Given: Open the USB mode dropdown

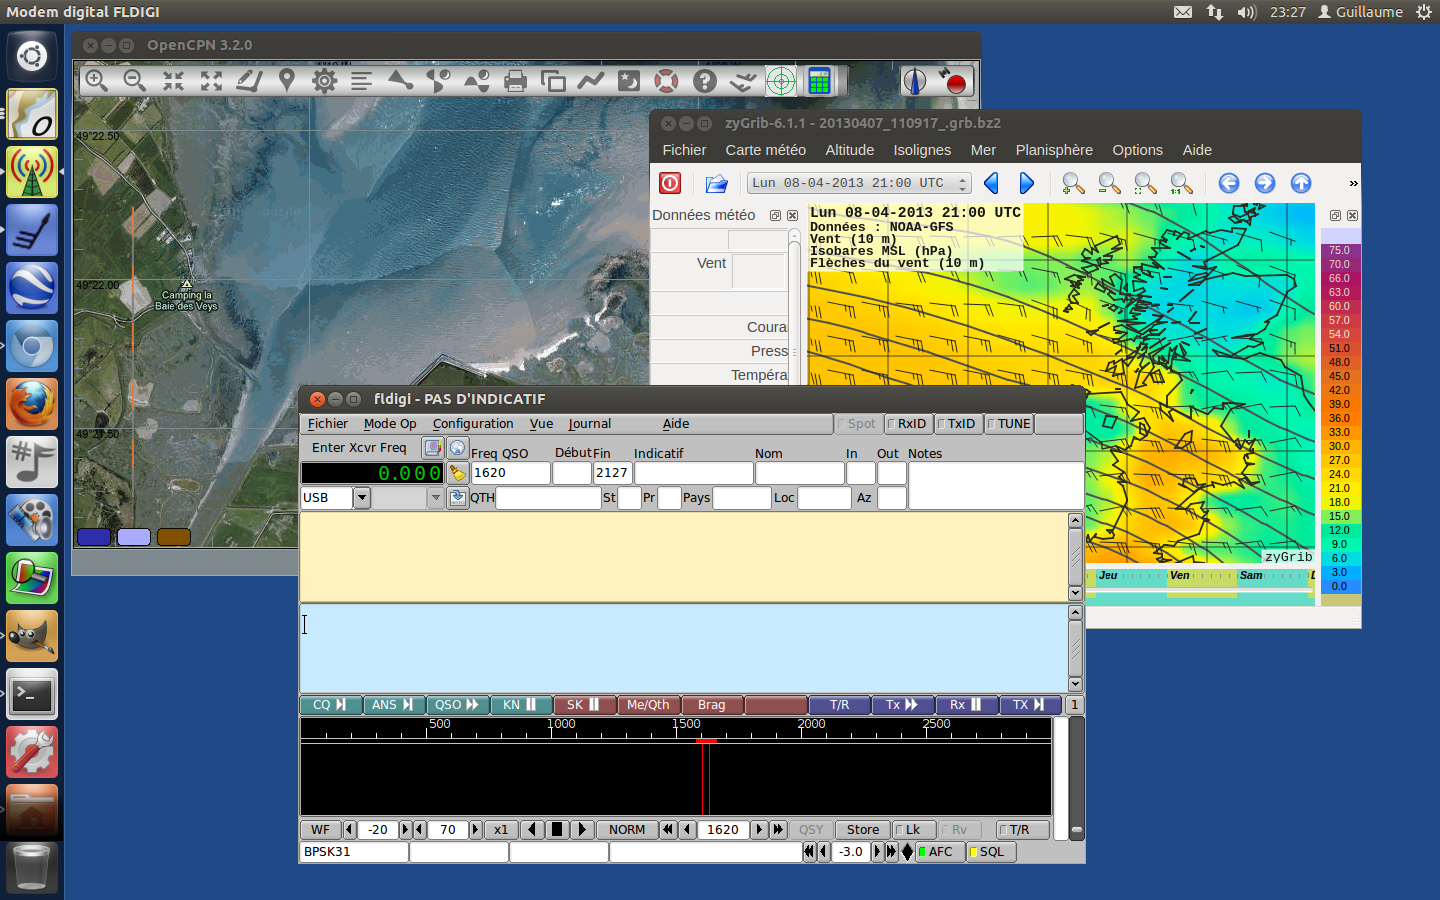Looking at the screenshot, I should (x=362, y=498).
